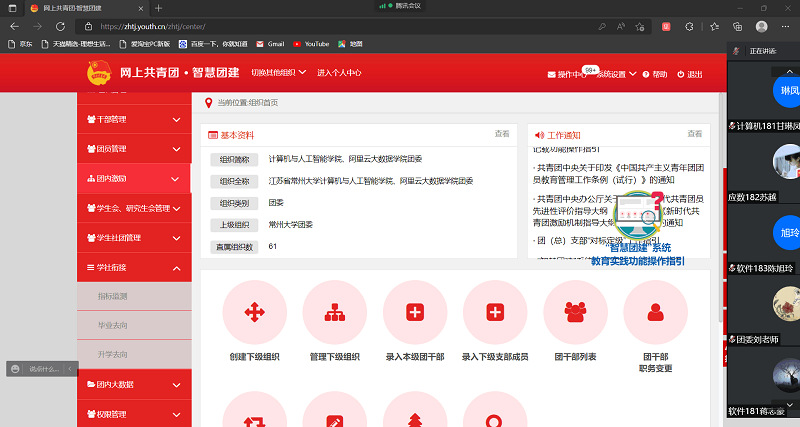800x427 pixels.
Task: Click the 录入下级支部成员 plus icon
Action: coord(495,312)
